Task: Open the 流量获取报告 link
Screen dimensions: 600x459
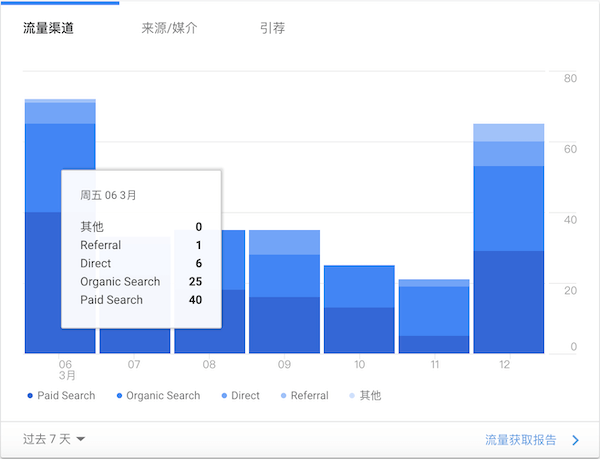Action: coord(520,440)
